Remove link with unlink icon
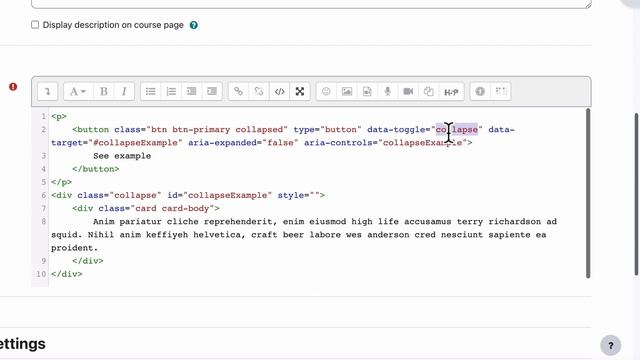 point(259,91)
